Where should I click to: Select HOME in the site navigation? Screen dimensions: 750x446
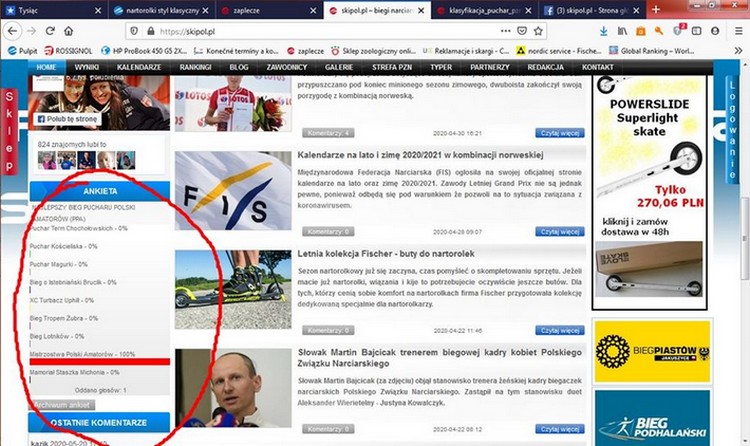tap(46, 67)
